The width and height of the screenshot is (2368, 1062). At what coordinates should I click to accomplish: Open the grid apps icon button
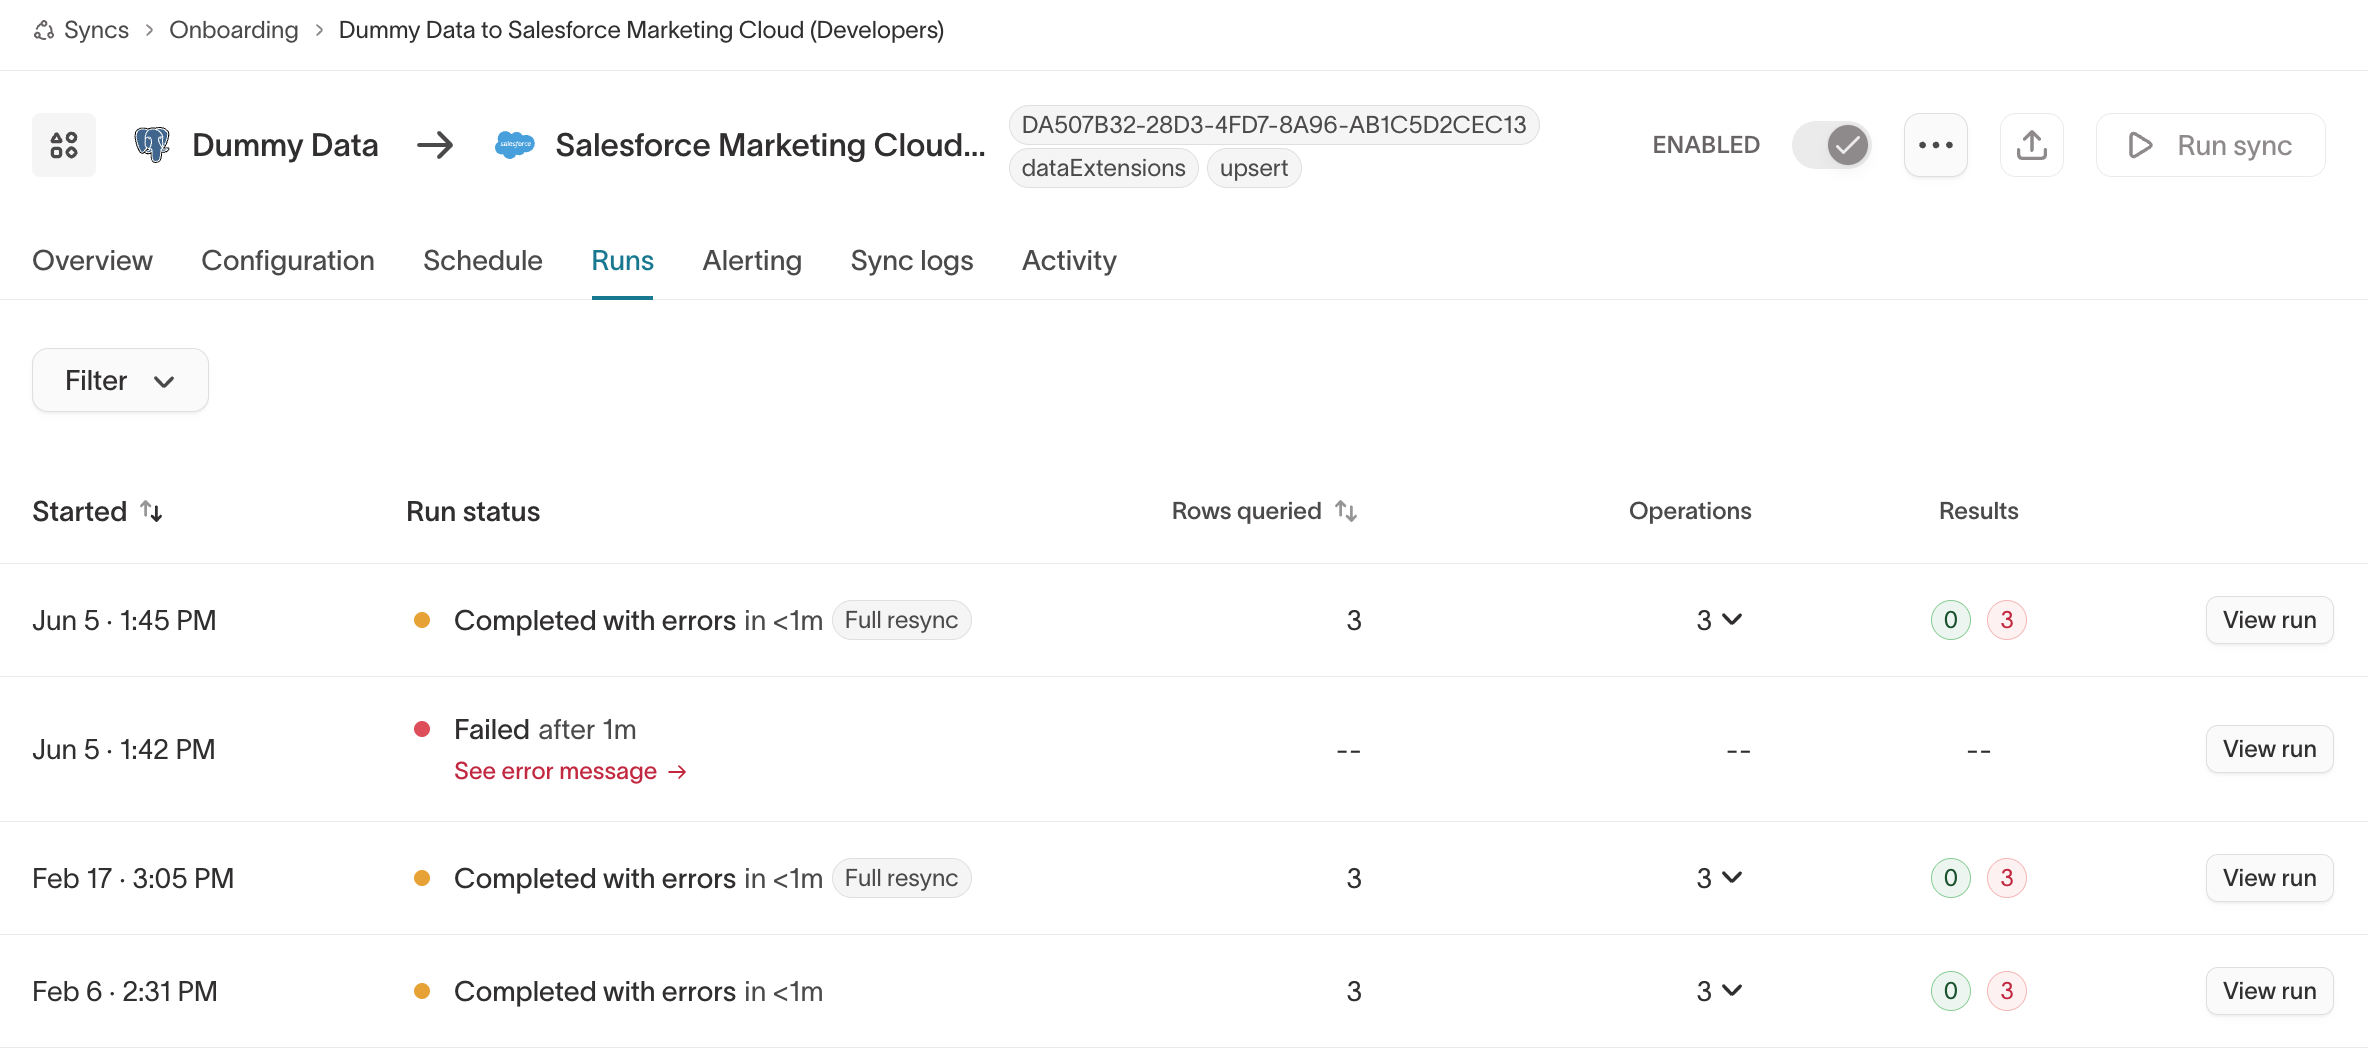coord(64,145)
